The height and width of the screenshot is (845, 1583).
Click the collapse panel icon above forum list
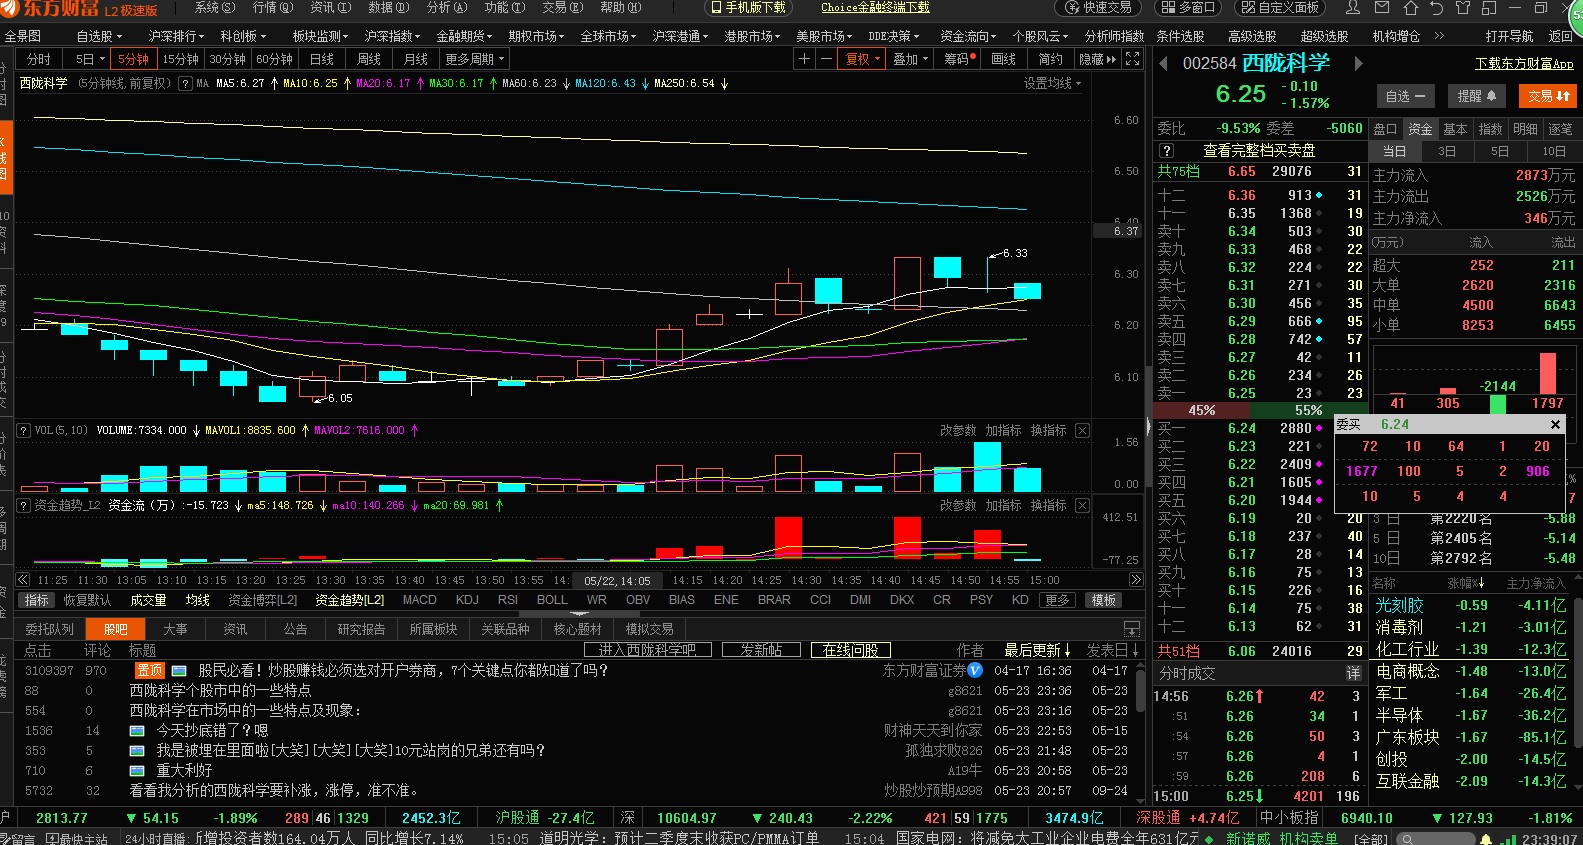1132,629
